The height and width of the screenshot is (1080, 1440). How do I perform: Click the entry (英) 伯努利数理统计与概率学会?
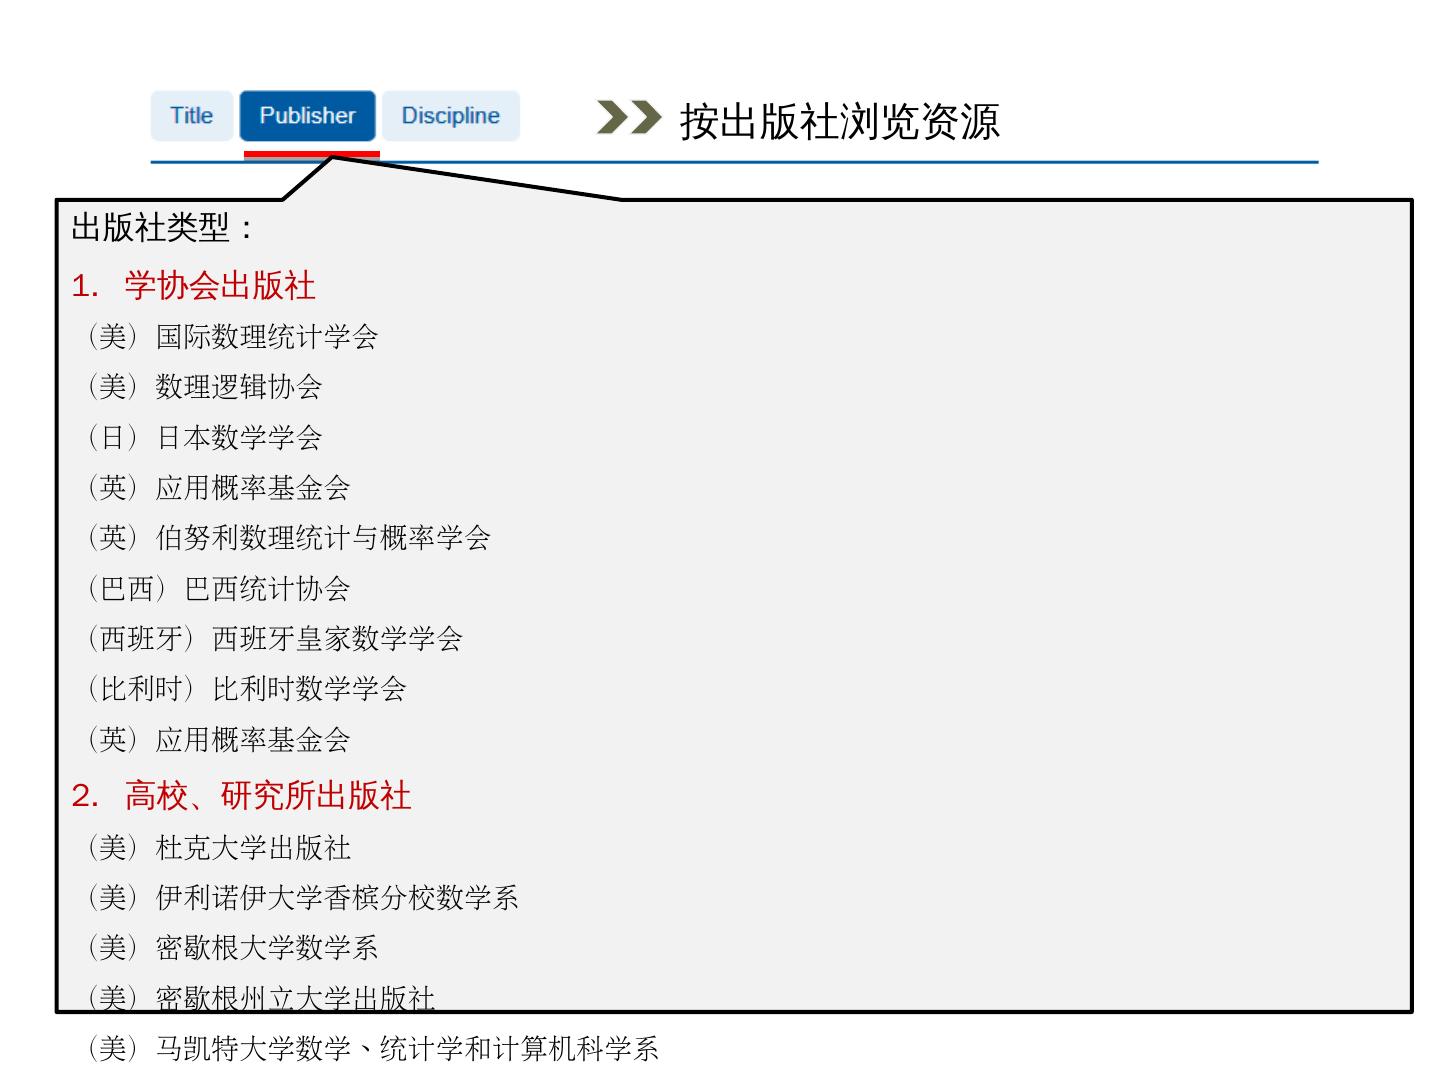pyautogui.click(x=289, y=538)
